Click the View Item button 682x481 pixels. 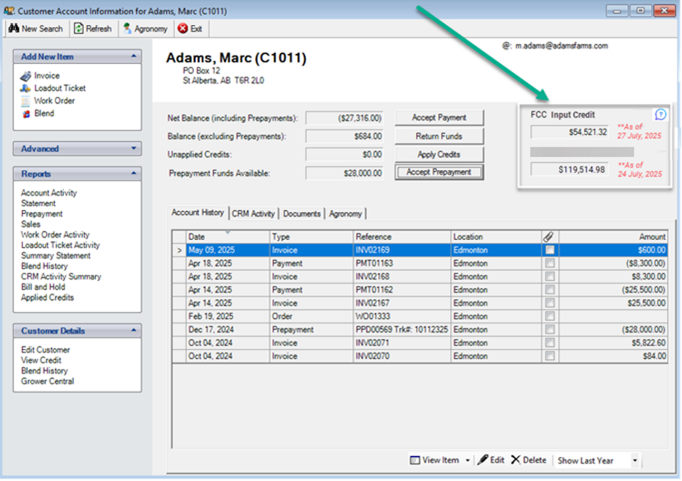(435, 460)
